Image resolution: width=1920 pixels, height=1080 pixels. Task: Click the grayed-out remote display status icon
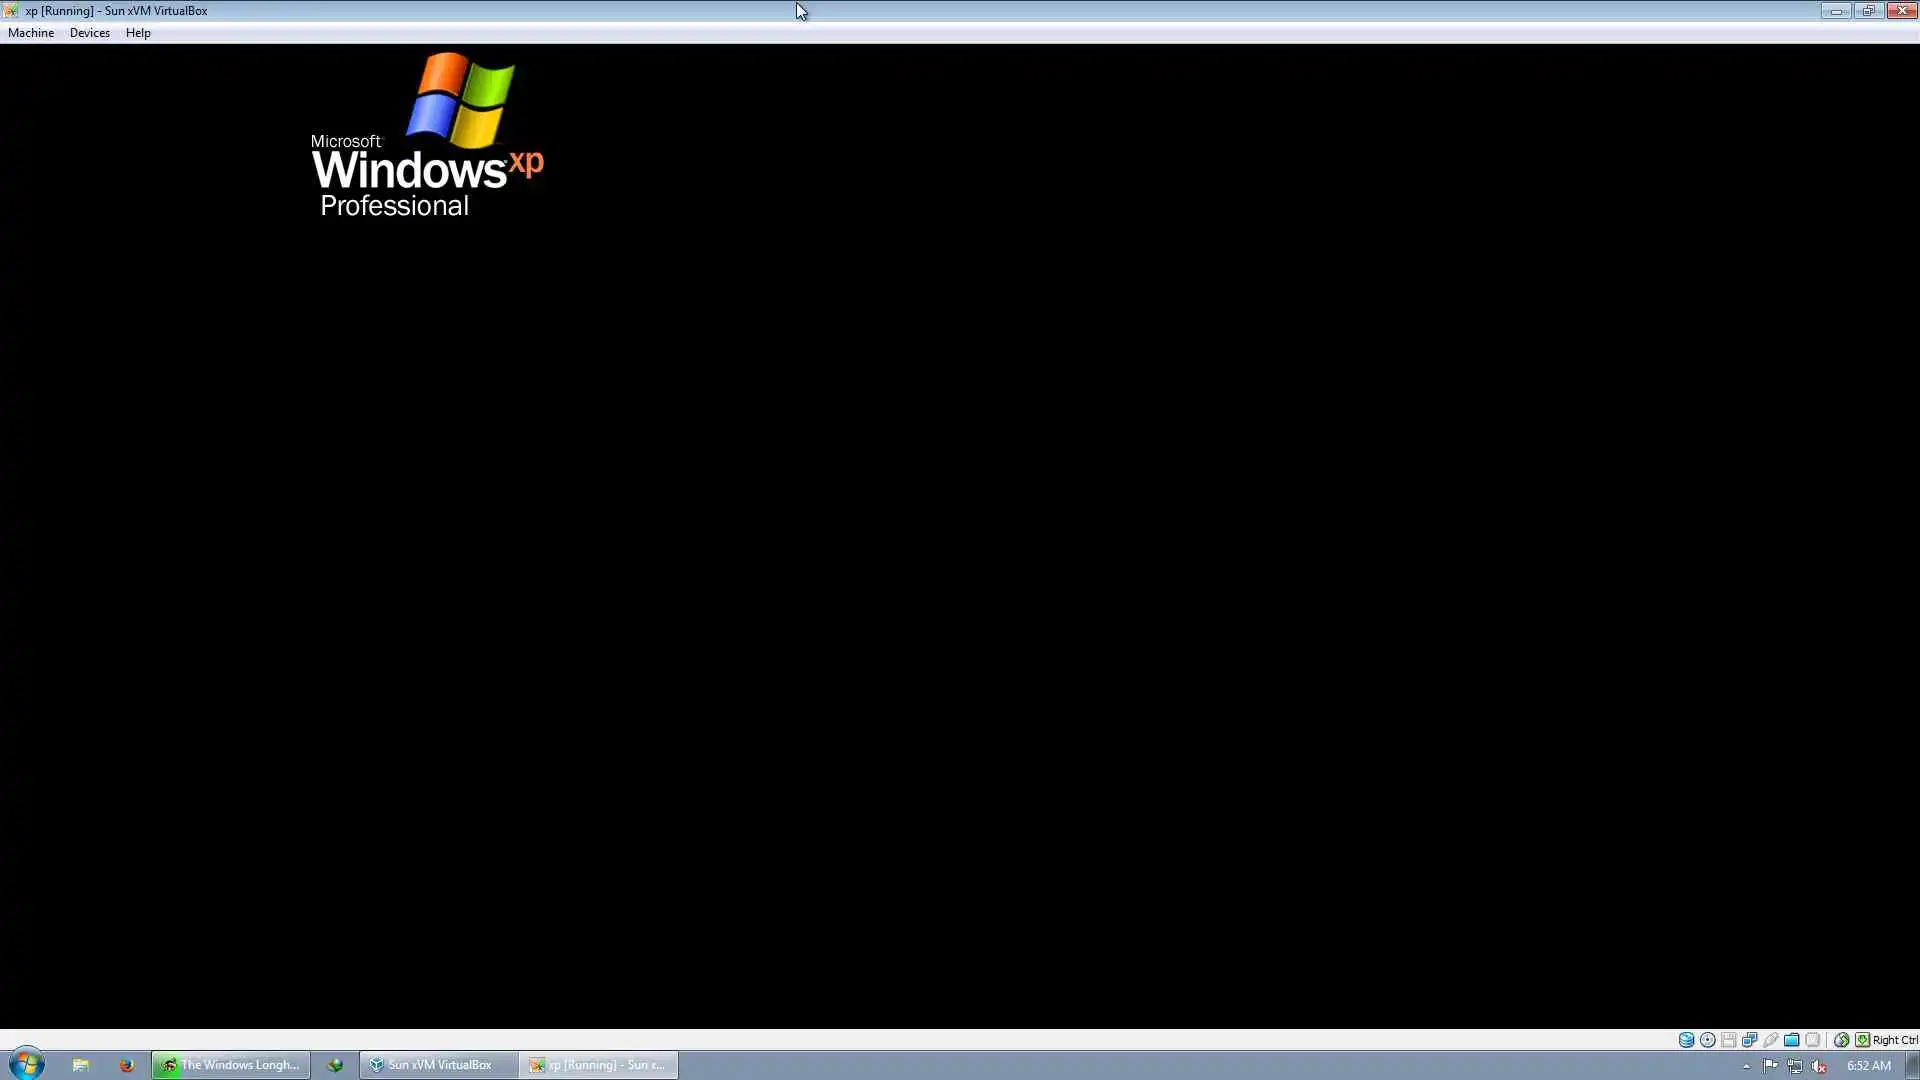pos(1813,1040)
